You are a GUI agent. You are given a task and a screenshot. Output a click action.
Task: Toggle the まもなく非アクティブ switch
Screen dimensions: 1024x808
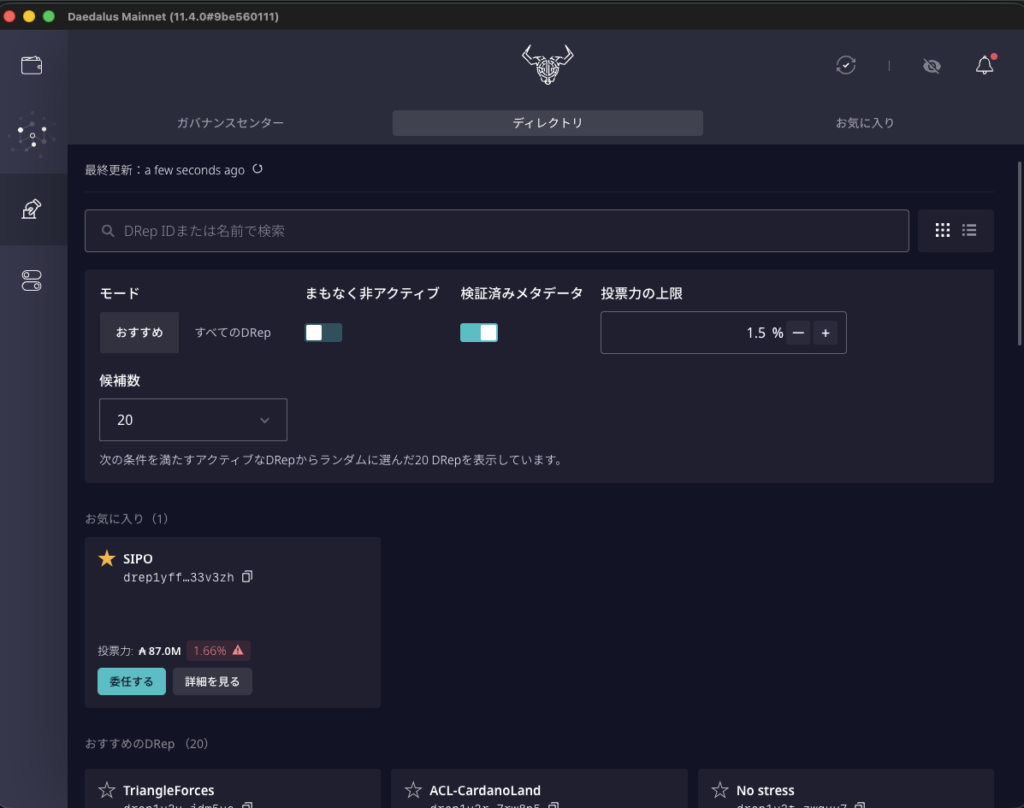[x=323, y=332]
